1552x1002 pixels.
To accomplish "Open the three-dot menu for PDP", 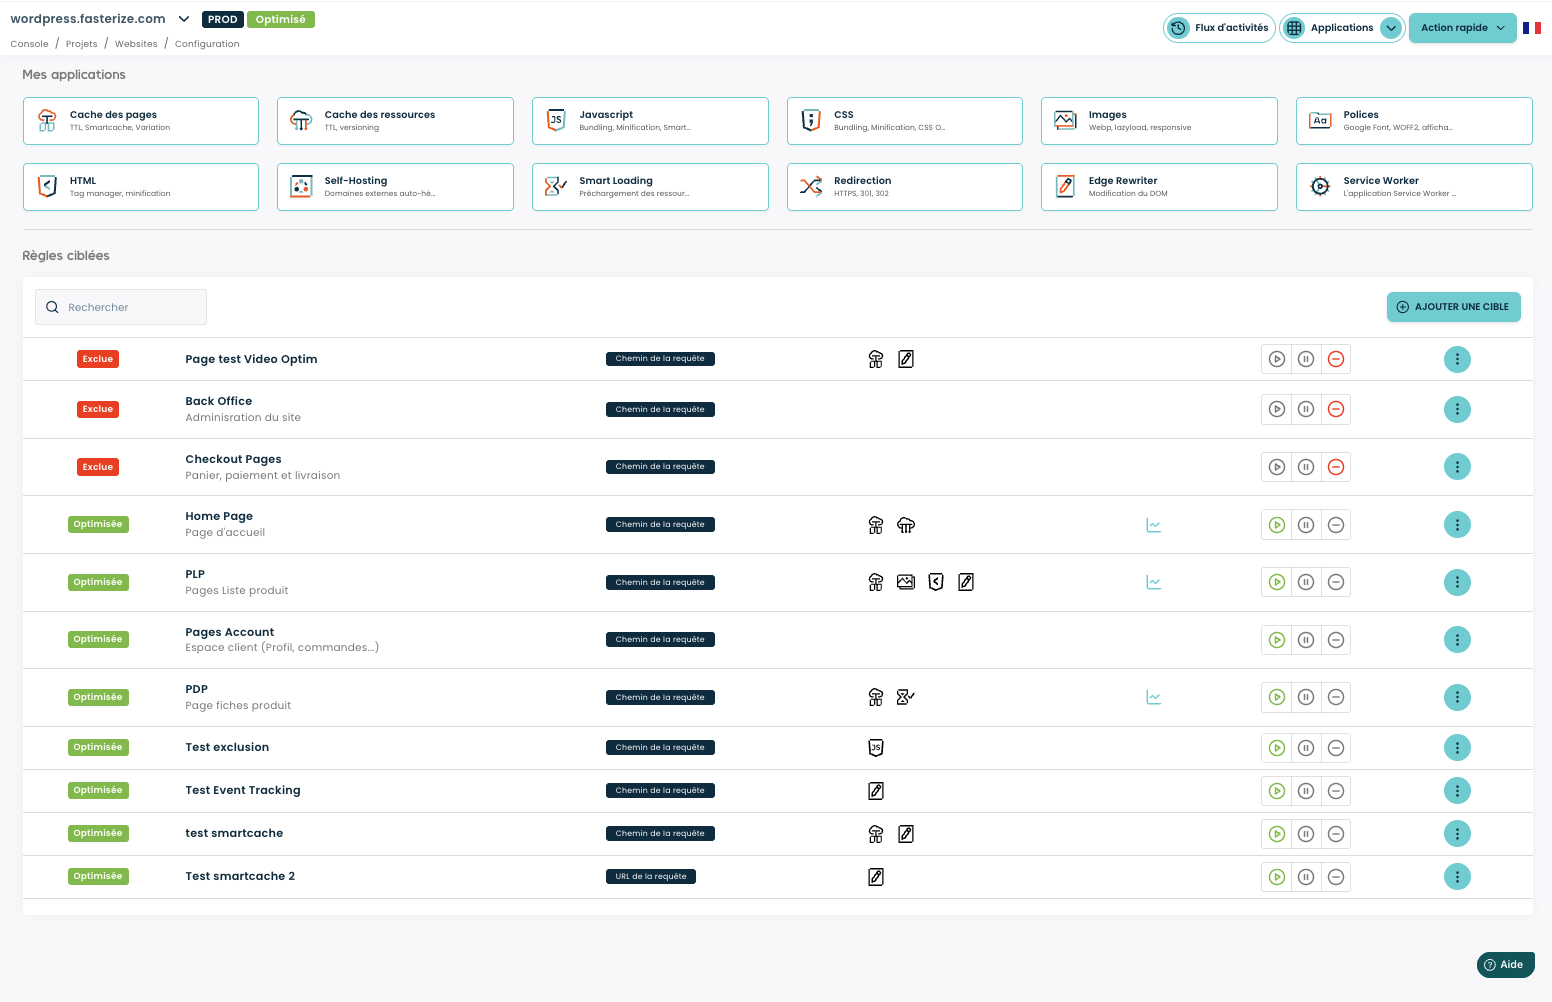I will click(1457, 698).
